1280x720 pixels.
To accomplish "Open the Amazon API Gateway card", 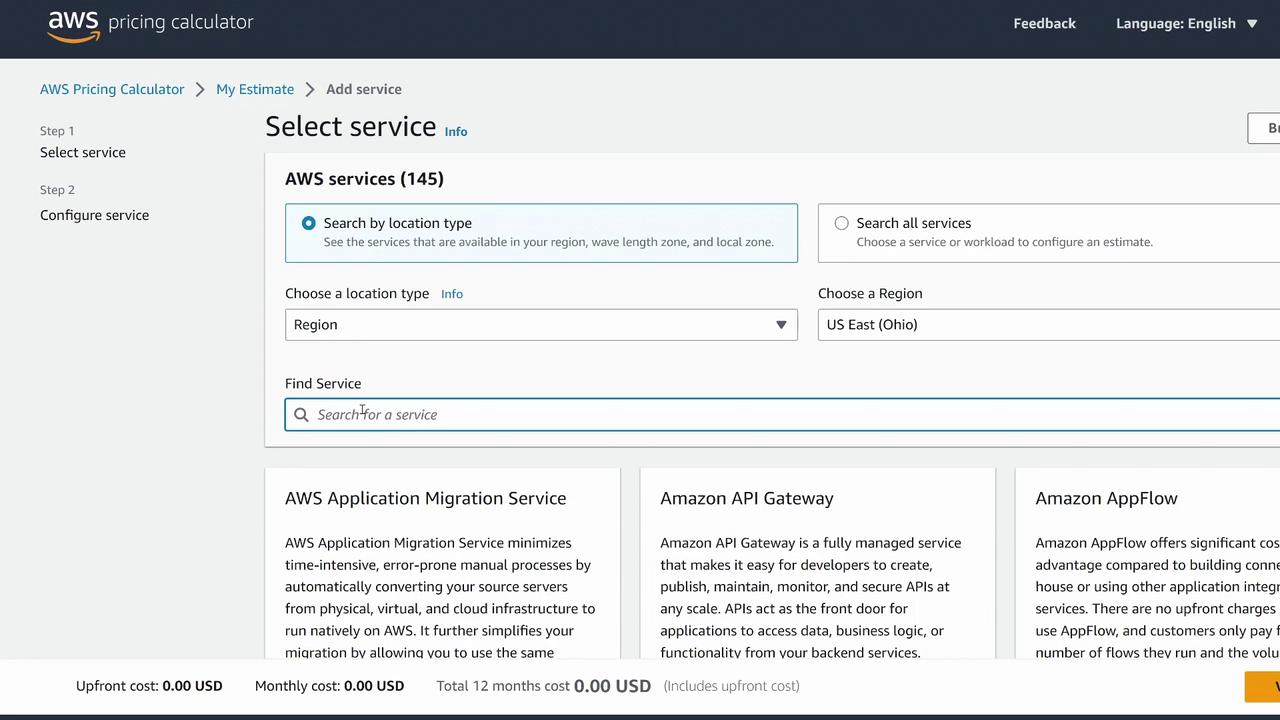I will (x=817, y=563).
